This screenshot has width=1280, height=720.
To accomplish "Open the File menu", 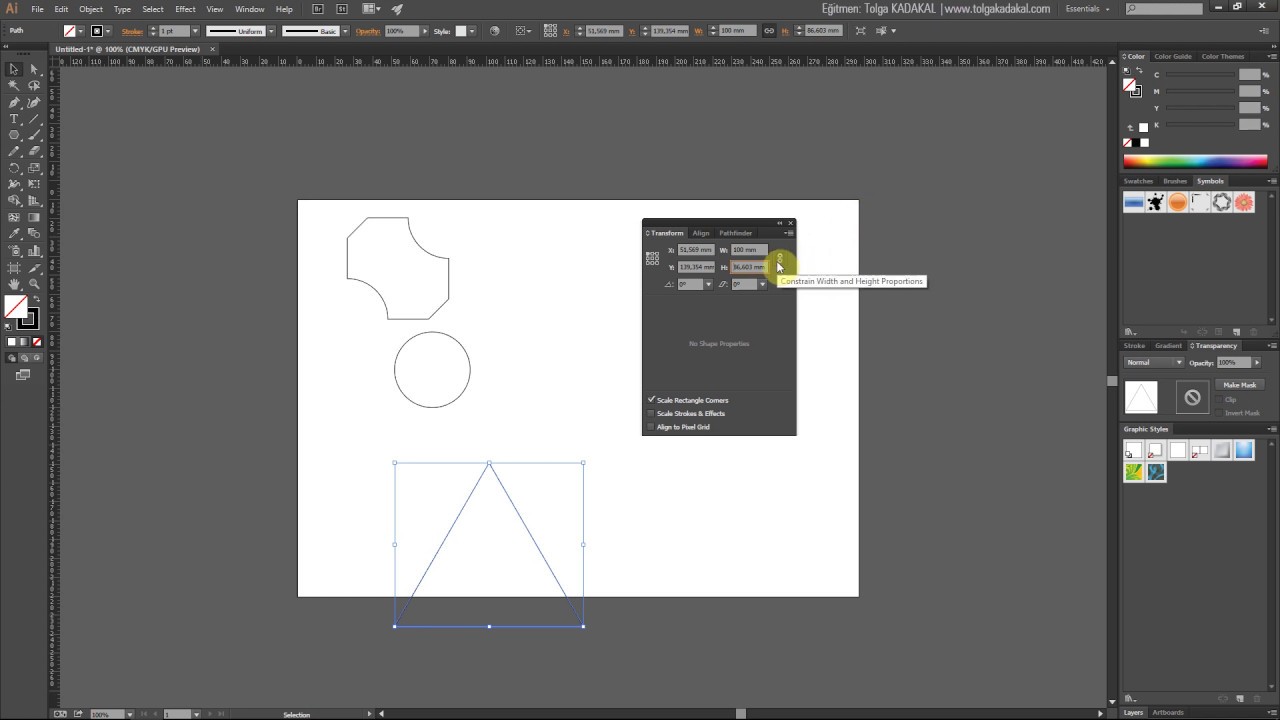I will point(37,9).
